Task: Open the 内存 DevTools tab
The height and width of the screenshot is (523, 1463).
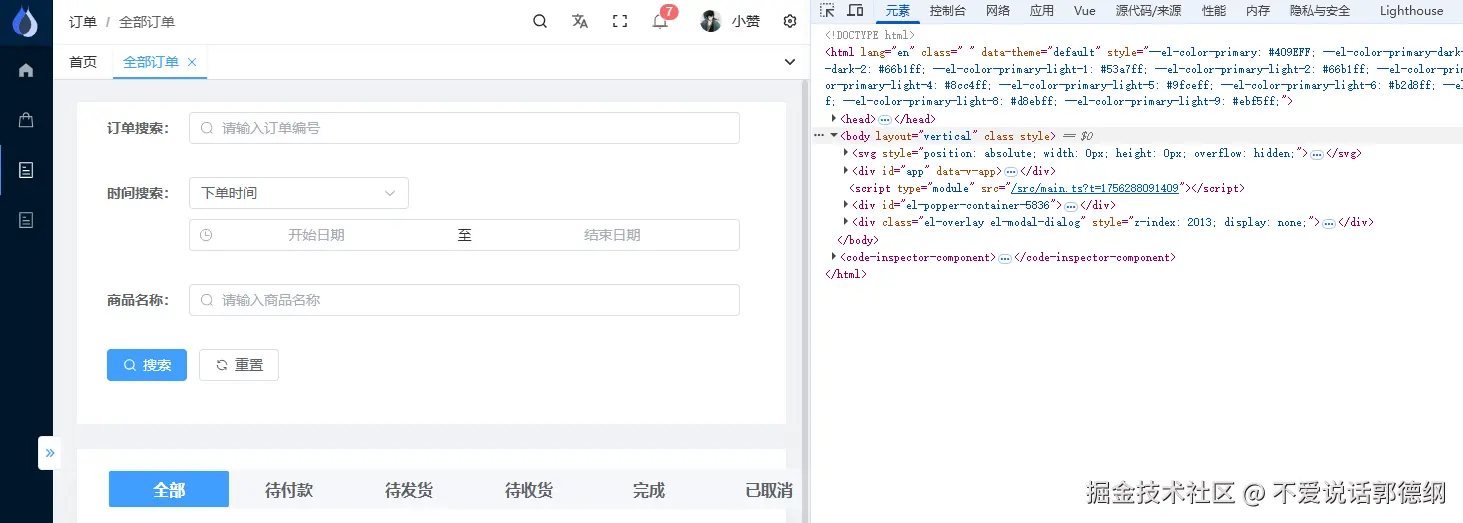Action: pos(1258,11)
